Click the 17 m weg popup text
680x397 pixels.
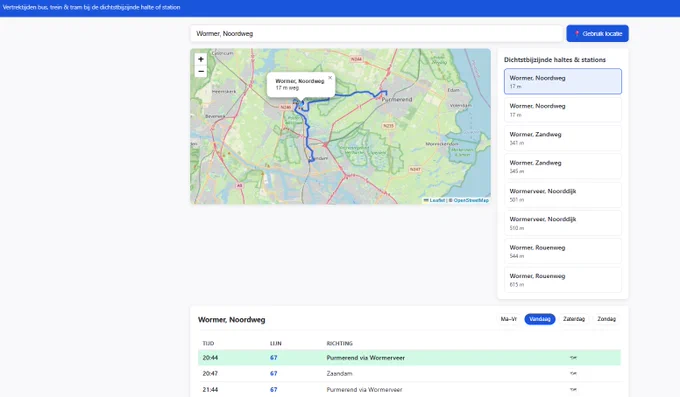pyautogui.click(x=287, y=88)
